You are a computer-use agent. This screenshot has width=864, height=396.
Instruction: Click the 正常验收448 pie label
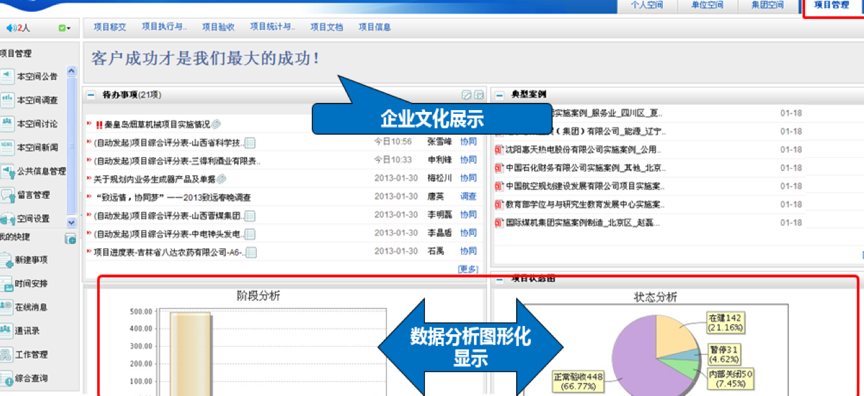[578, 381]
